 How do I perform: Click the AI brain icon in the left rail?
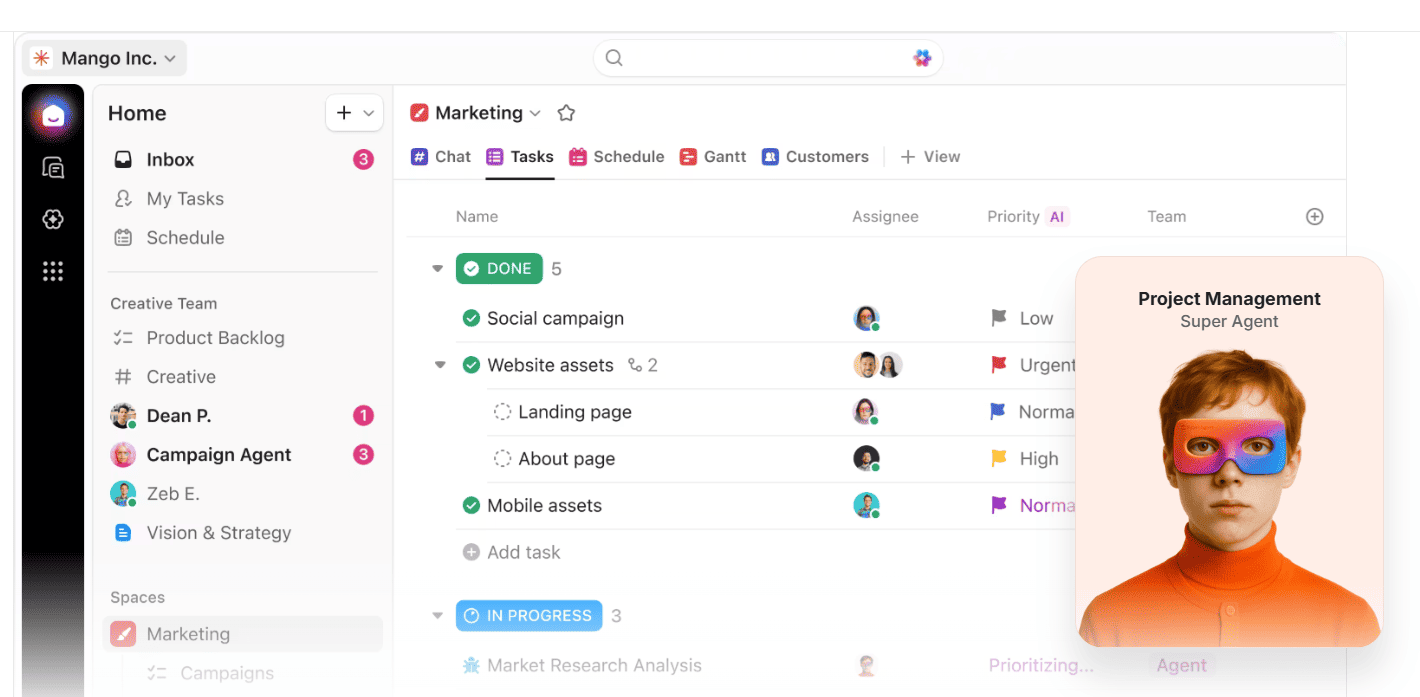(x=53, y=219)
